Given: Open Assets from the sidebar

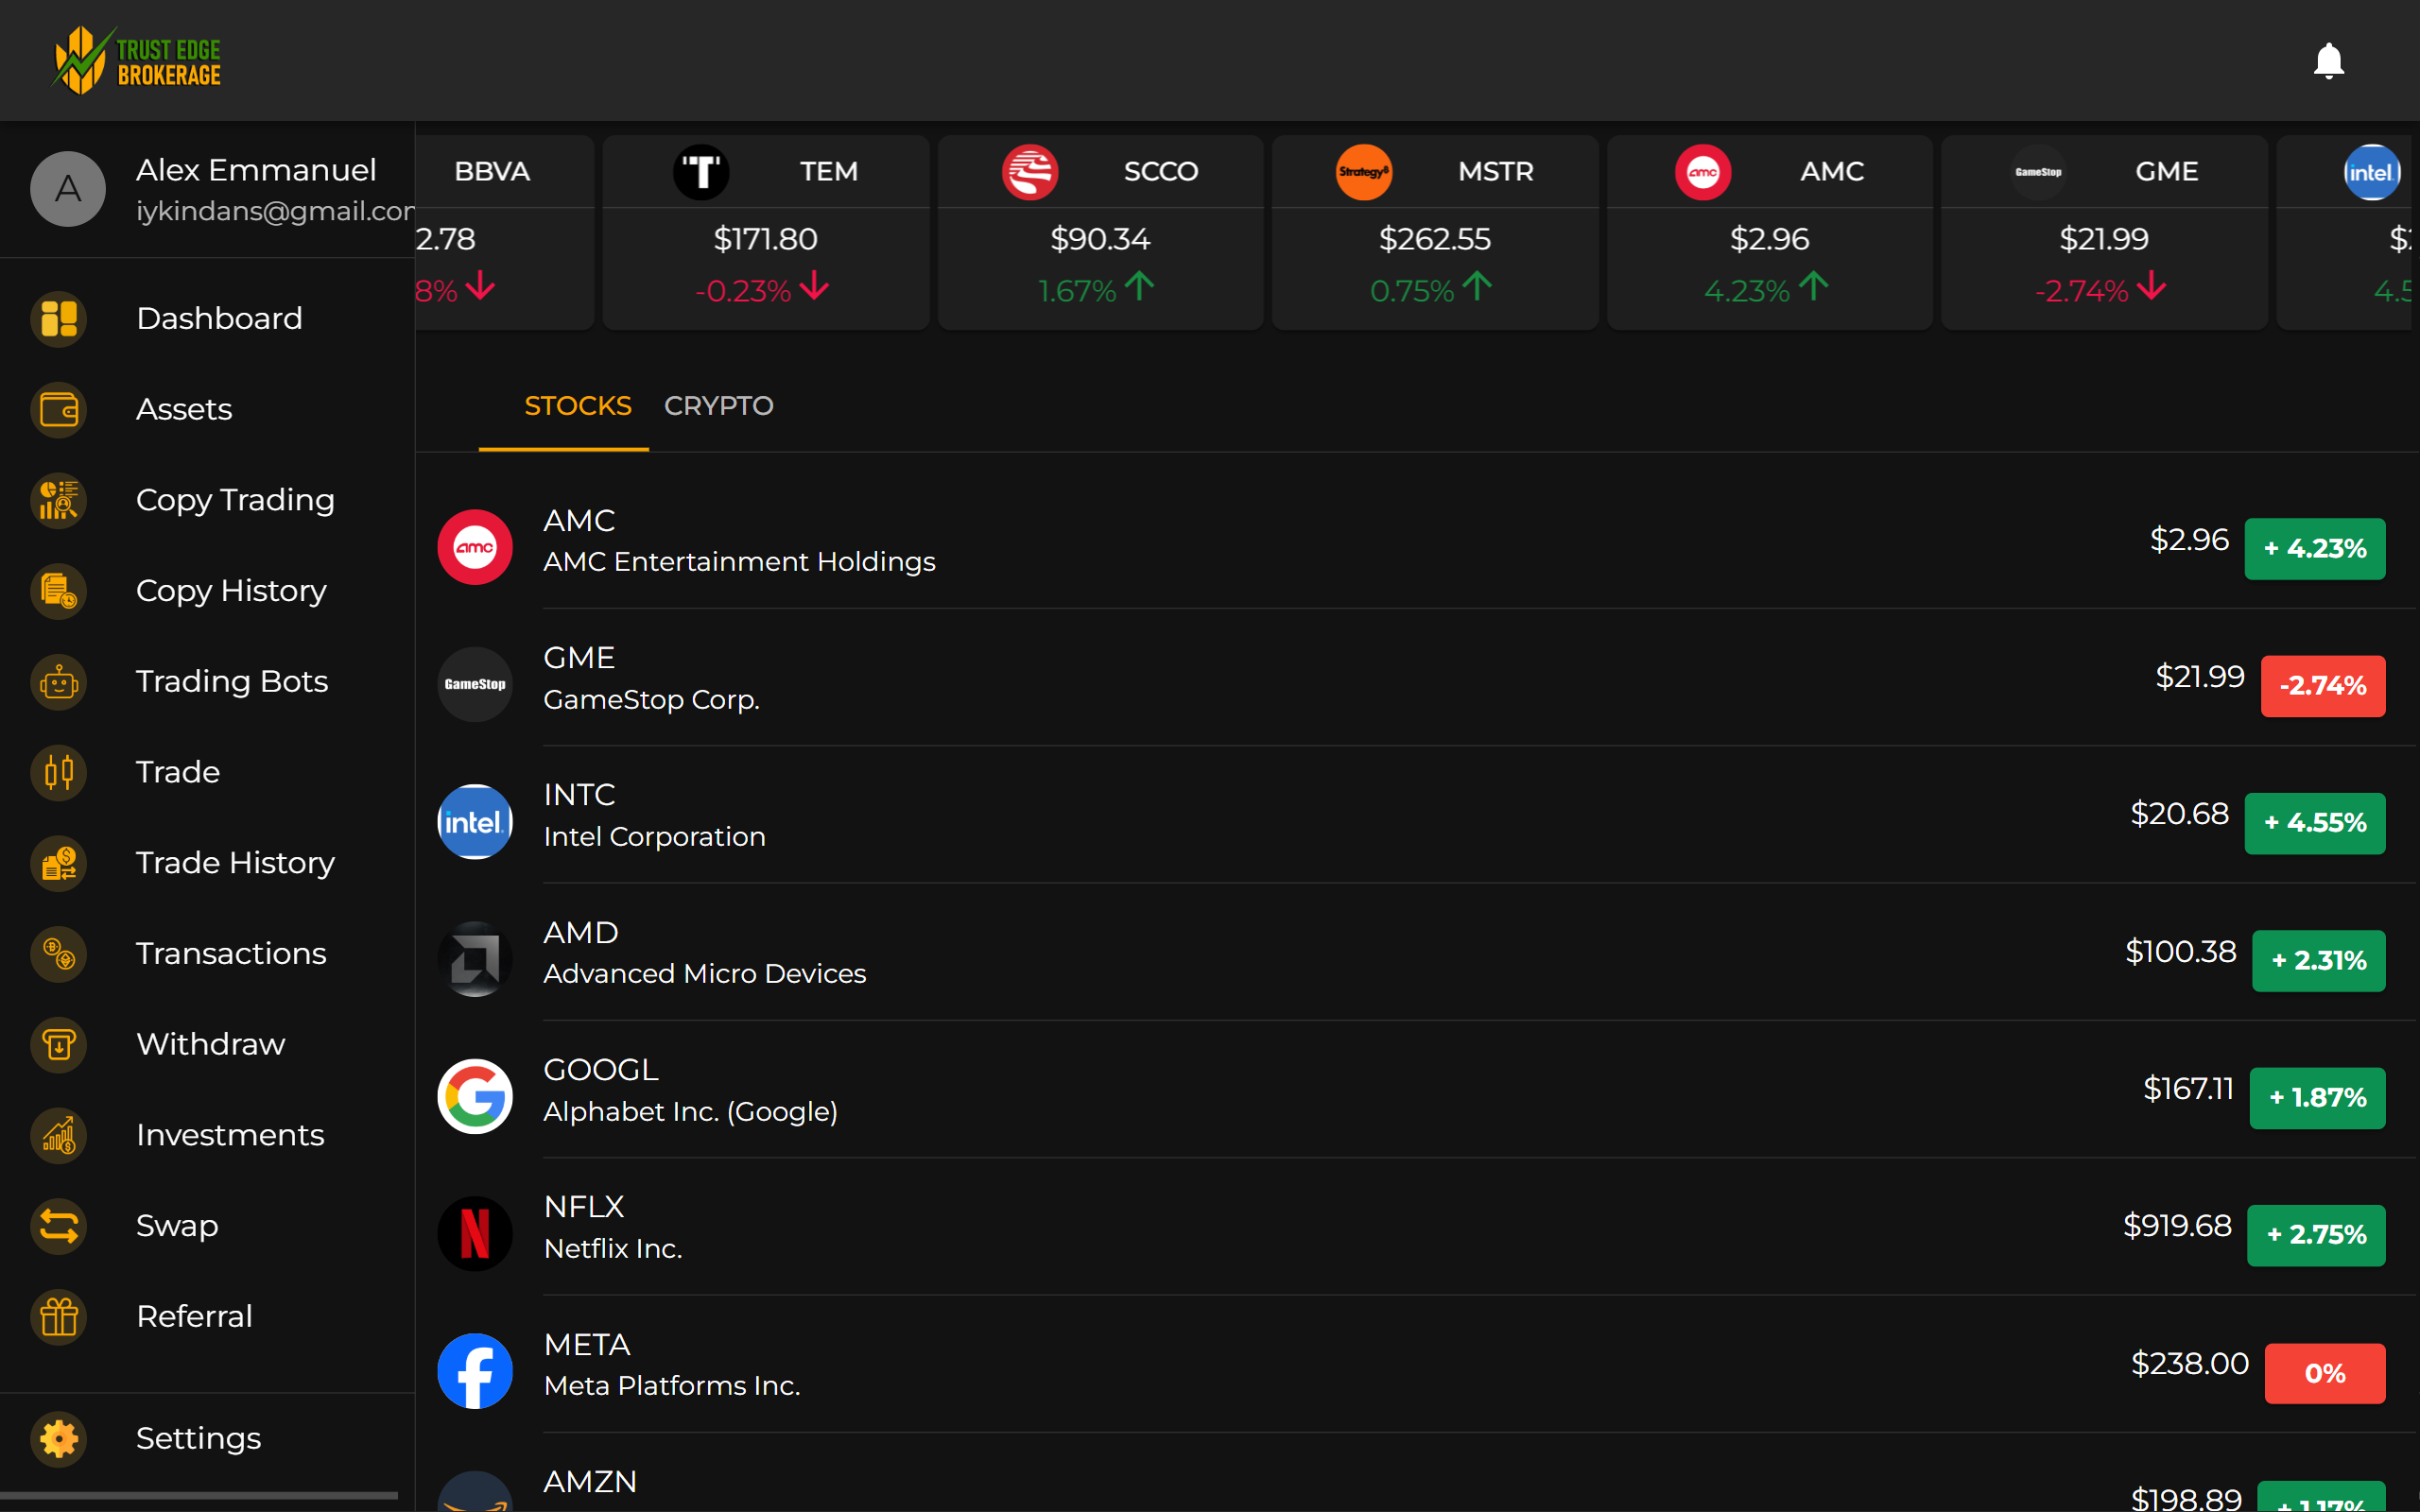Looking at the screenshot, I should coord(207,410).
